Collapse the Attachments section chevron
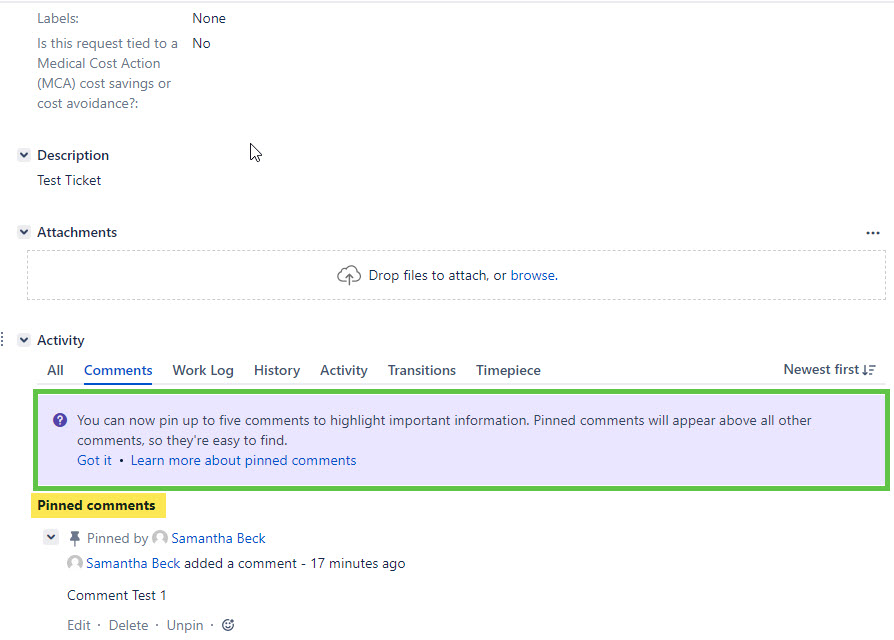 pos(24,232)
